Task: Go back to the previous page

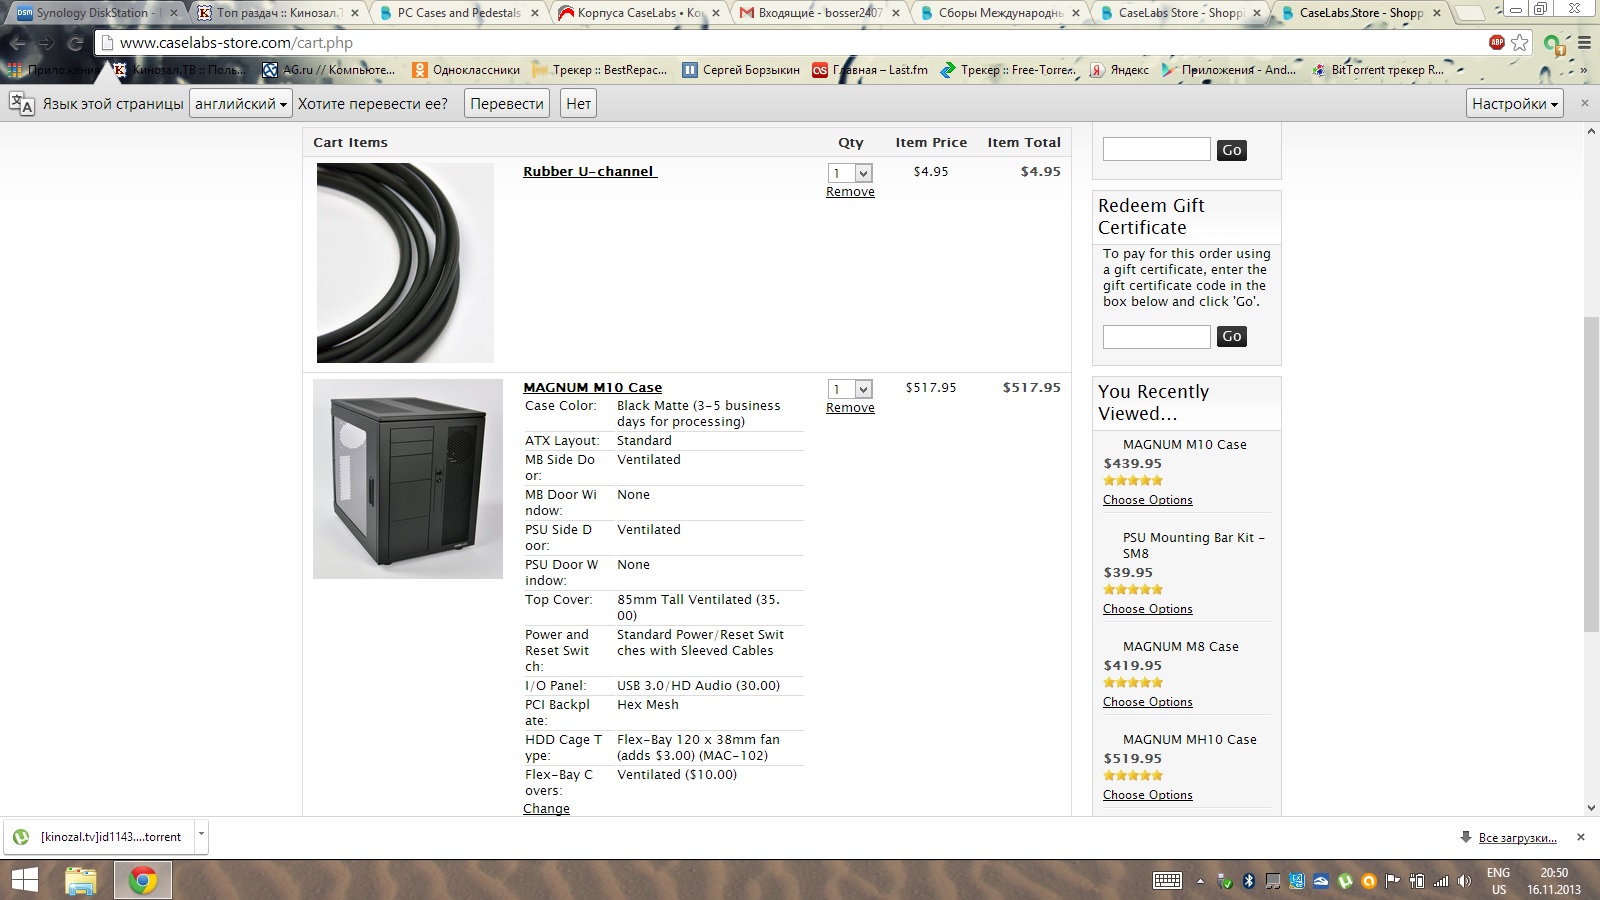Action: tap(18, 43)
